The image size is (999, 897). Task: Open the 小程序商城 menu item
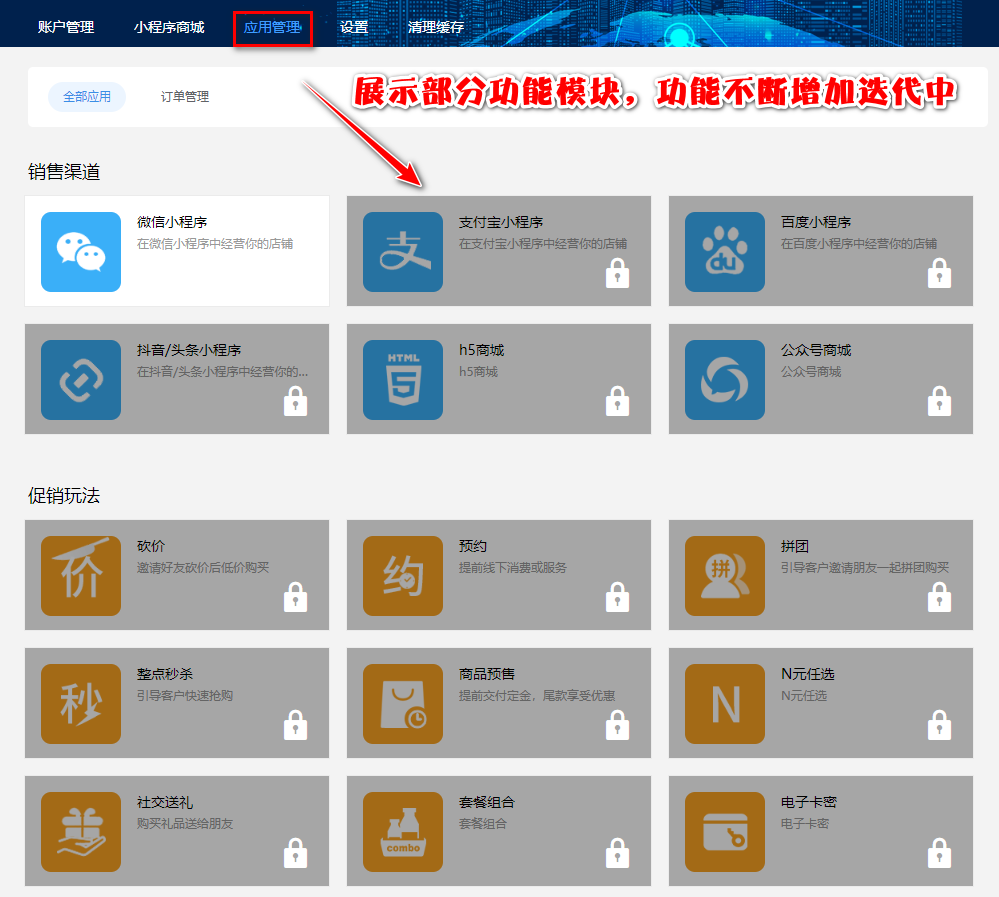169,27
